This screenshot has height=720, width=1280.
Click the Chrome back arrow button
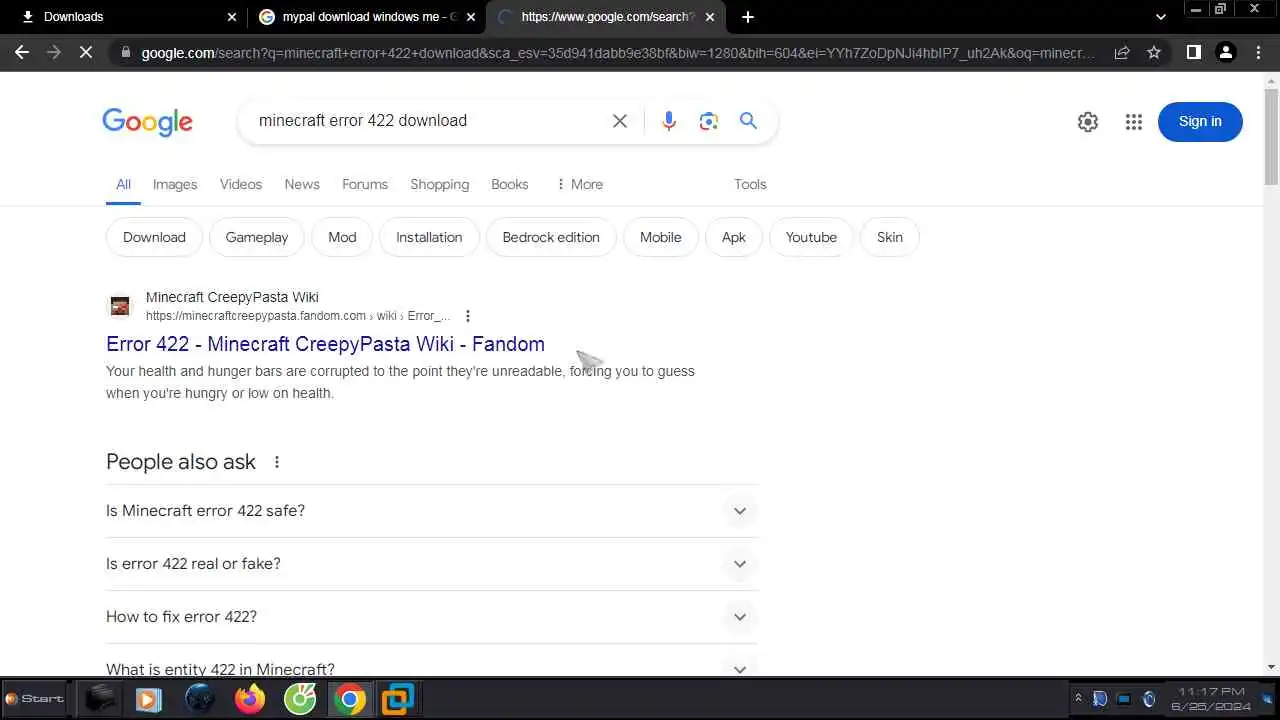pos(22,52)
